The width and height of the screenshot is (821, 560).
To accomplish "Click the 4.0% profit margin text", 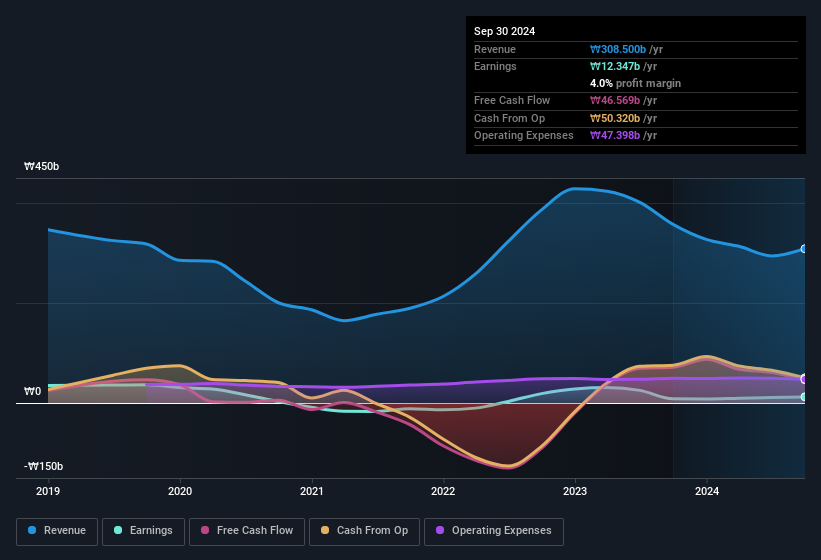I will (x=635, y=83).
